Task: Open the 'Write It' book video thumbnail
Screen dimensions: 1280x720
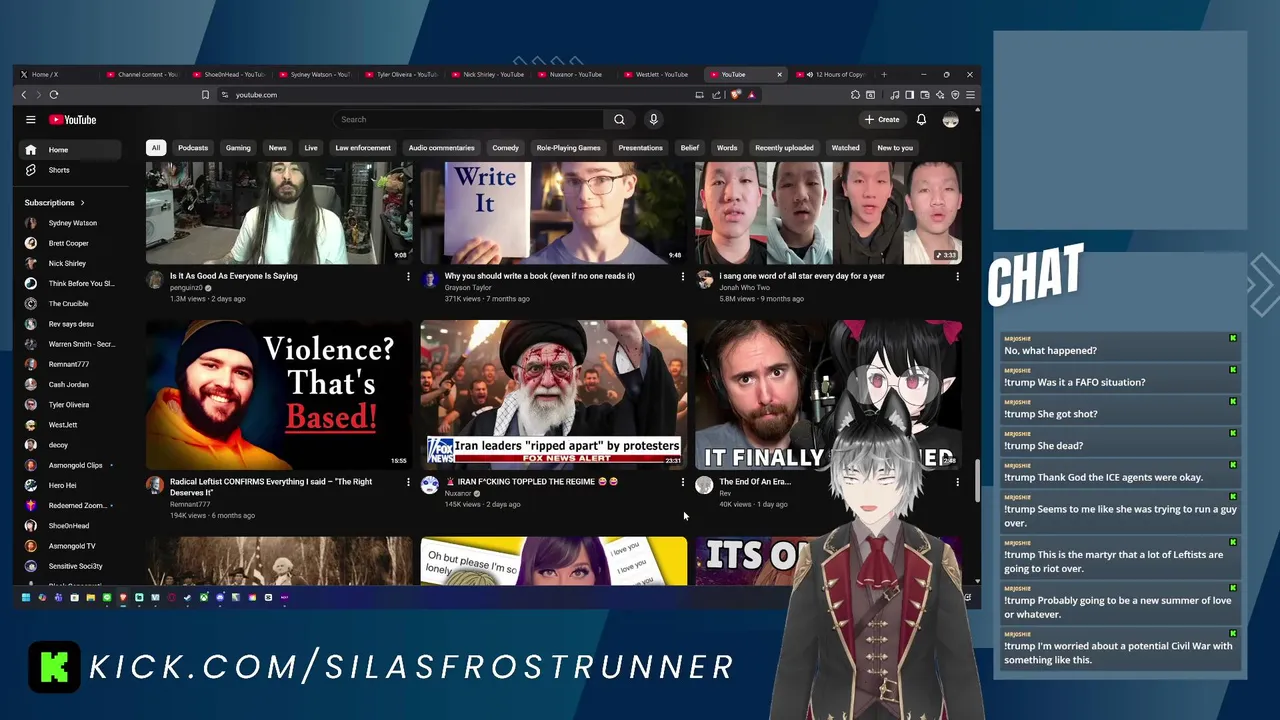Action: [553, 213]
